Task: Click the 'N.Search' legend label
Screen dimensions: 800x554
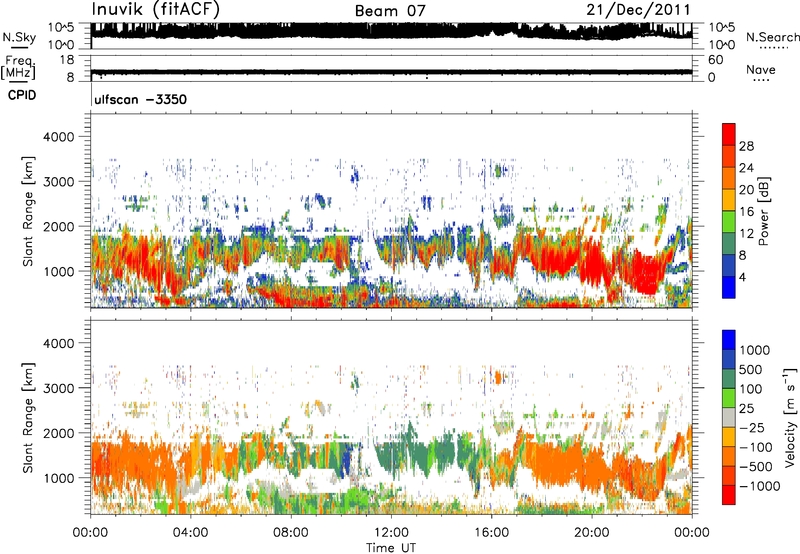Action: [772, 37]
